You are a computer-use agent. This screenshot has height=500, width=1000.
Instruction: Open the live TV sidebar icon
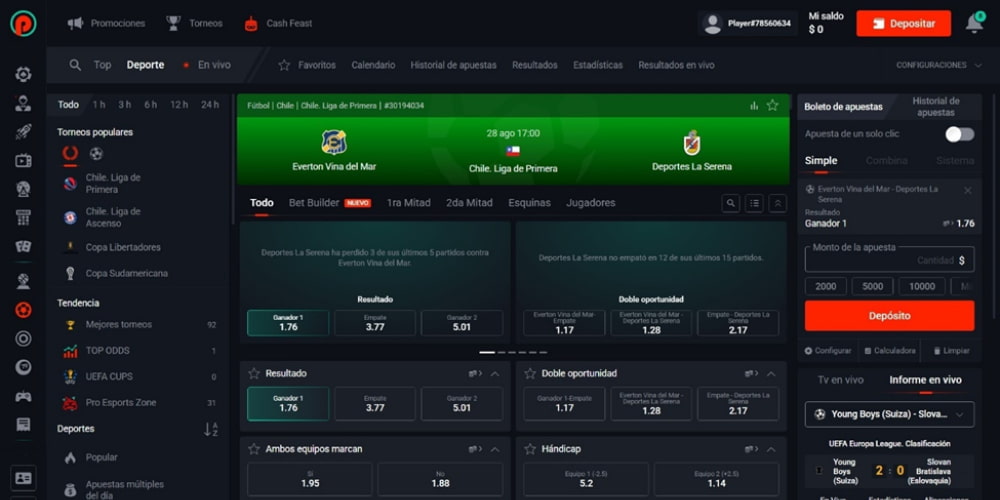(x=23, y=161)
